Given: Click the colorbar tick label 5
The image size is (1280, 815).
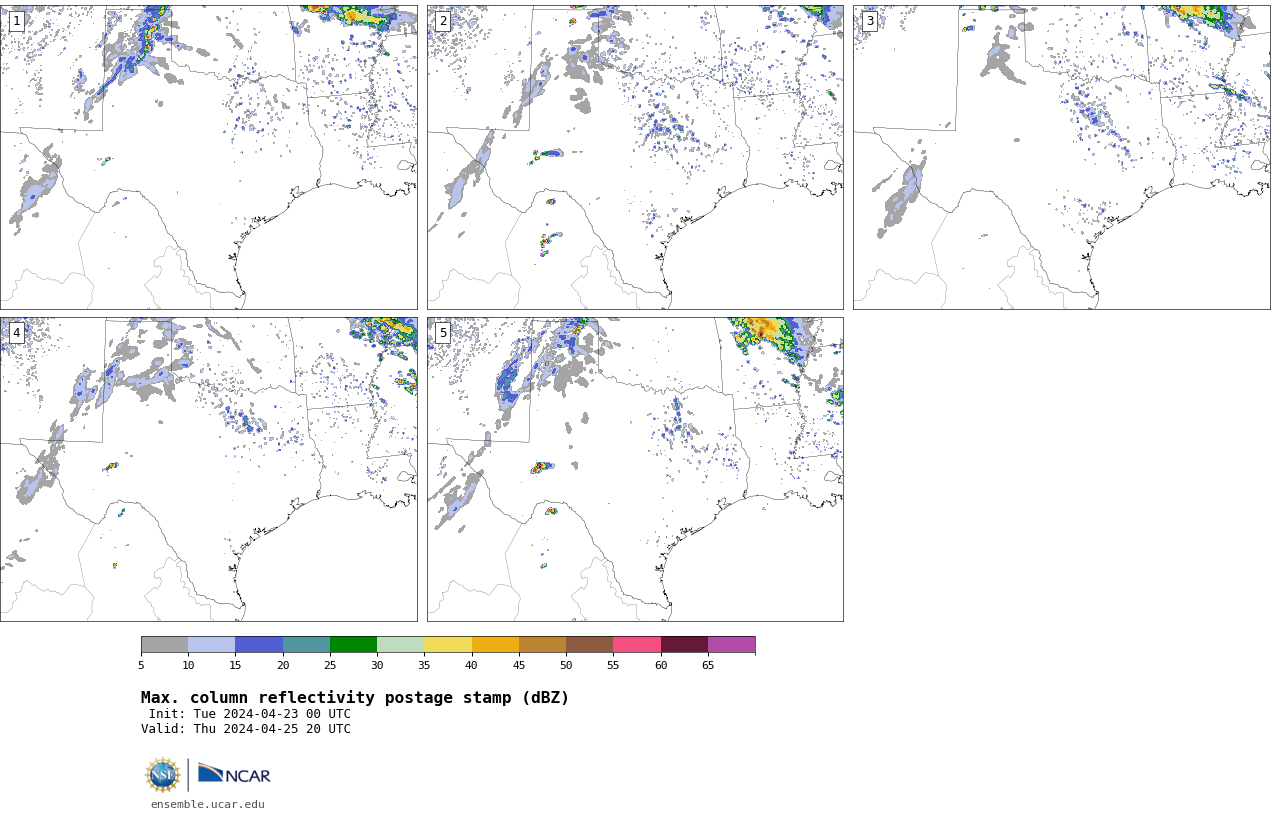Looking at the screenshot, I should point(141,665).
